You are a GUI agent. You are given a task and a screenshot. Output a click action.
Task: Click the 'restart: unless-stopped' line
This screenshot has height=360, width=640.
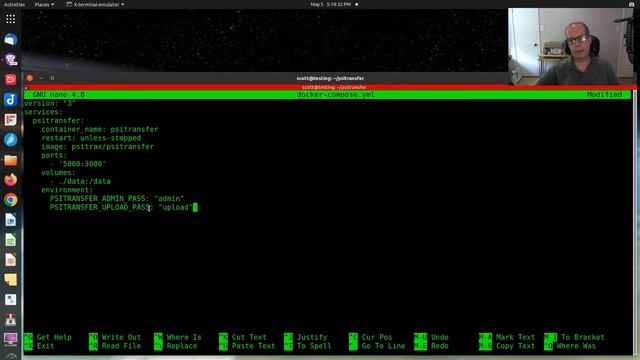click(x=91, y=138)
